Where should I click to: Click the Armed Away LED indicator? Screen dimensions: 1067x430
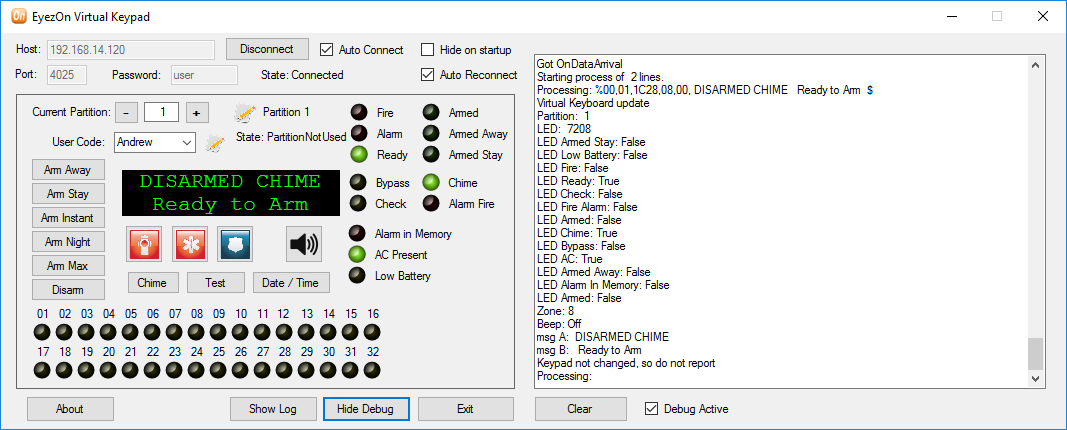(x=431, y=134)
